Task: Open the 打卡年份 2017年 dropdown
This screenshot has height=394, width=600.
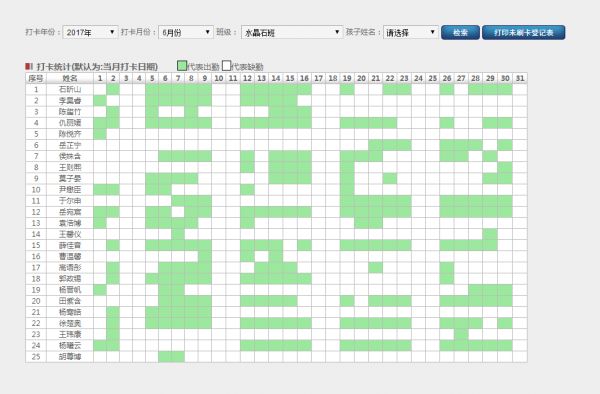Action: click(x=90, y=33)
